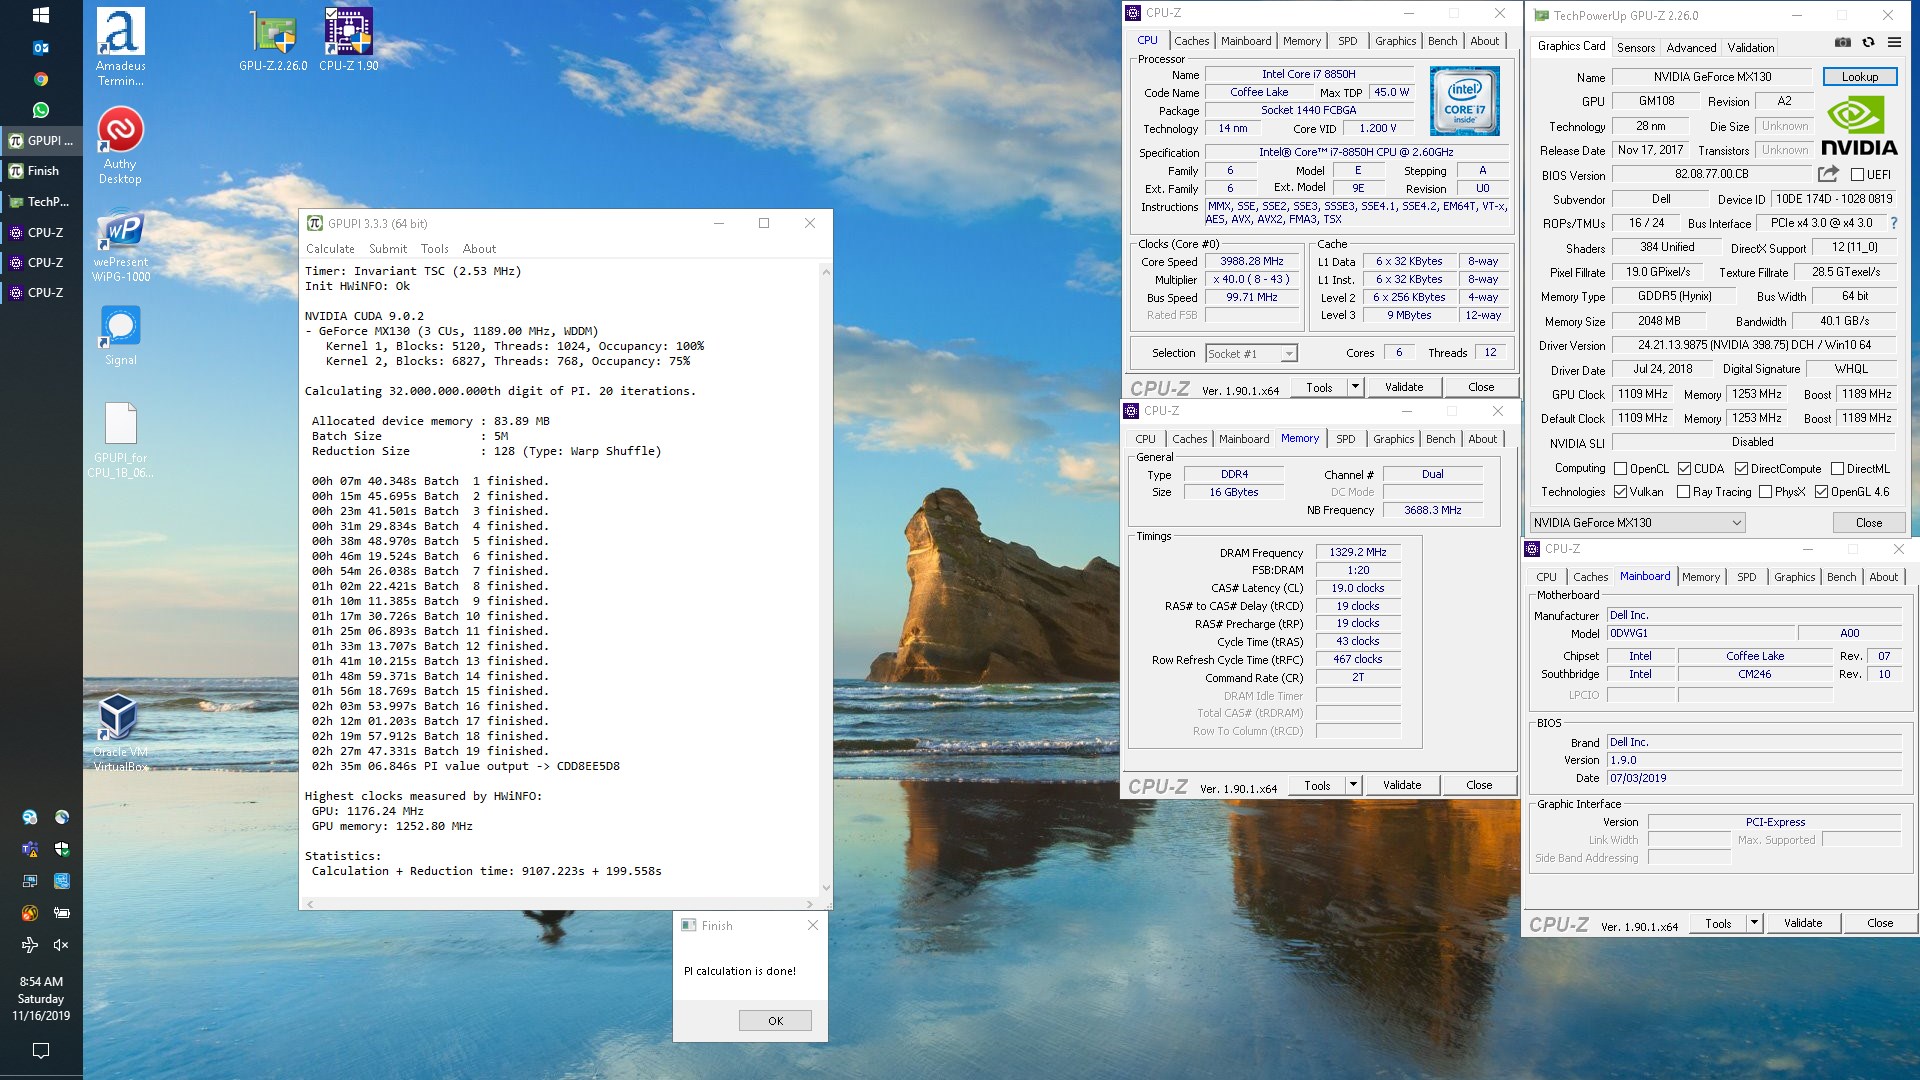Open the Amadeus Terminal desktop shortcut

[120, 47]
